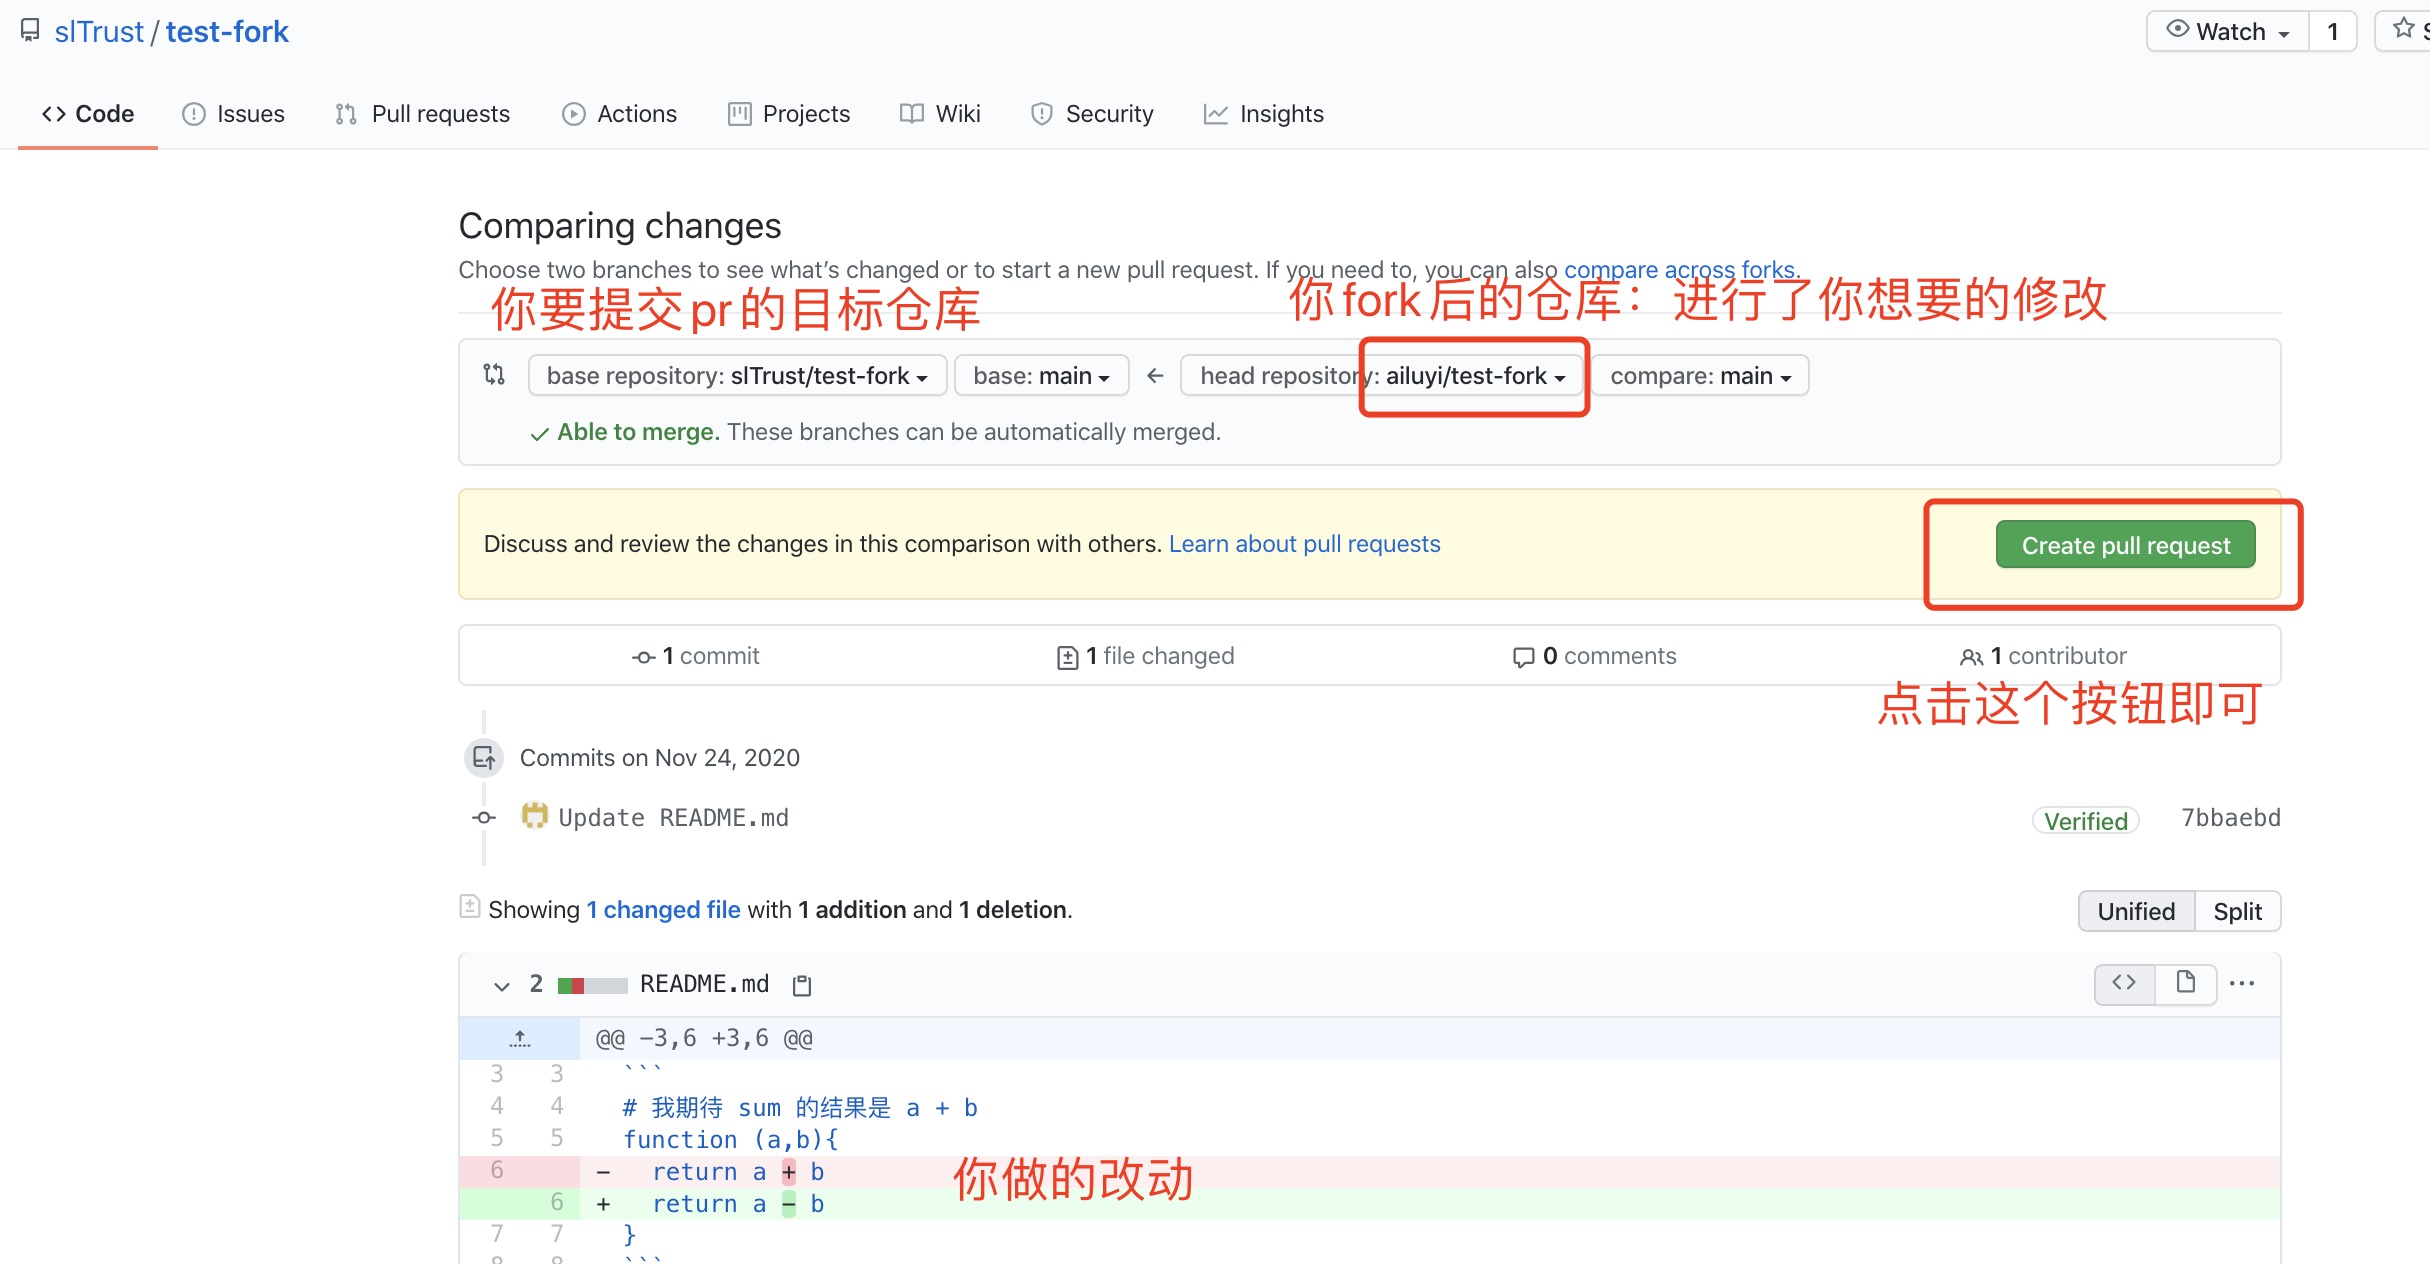Open base repository slTrust/test-fork dropdown
The width and height of the screenshot is (2430, 1264).
(x=737, y=376)
